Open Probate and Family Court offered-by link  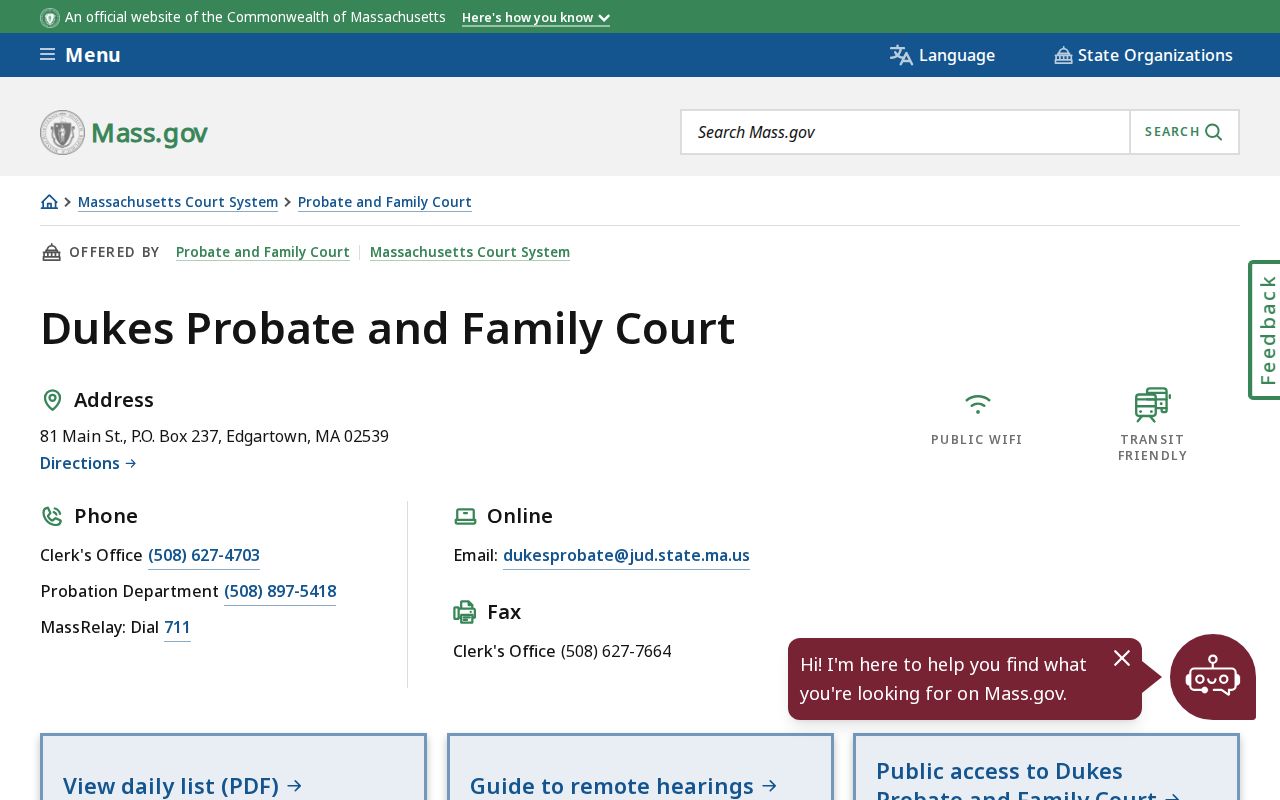[263, 252]
